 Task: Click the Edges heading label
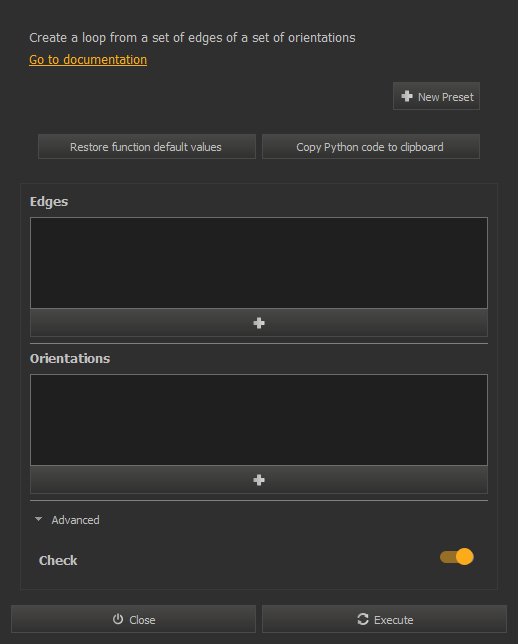coord(49,202)
